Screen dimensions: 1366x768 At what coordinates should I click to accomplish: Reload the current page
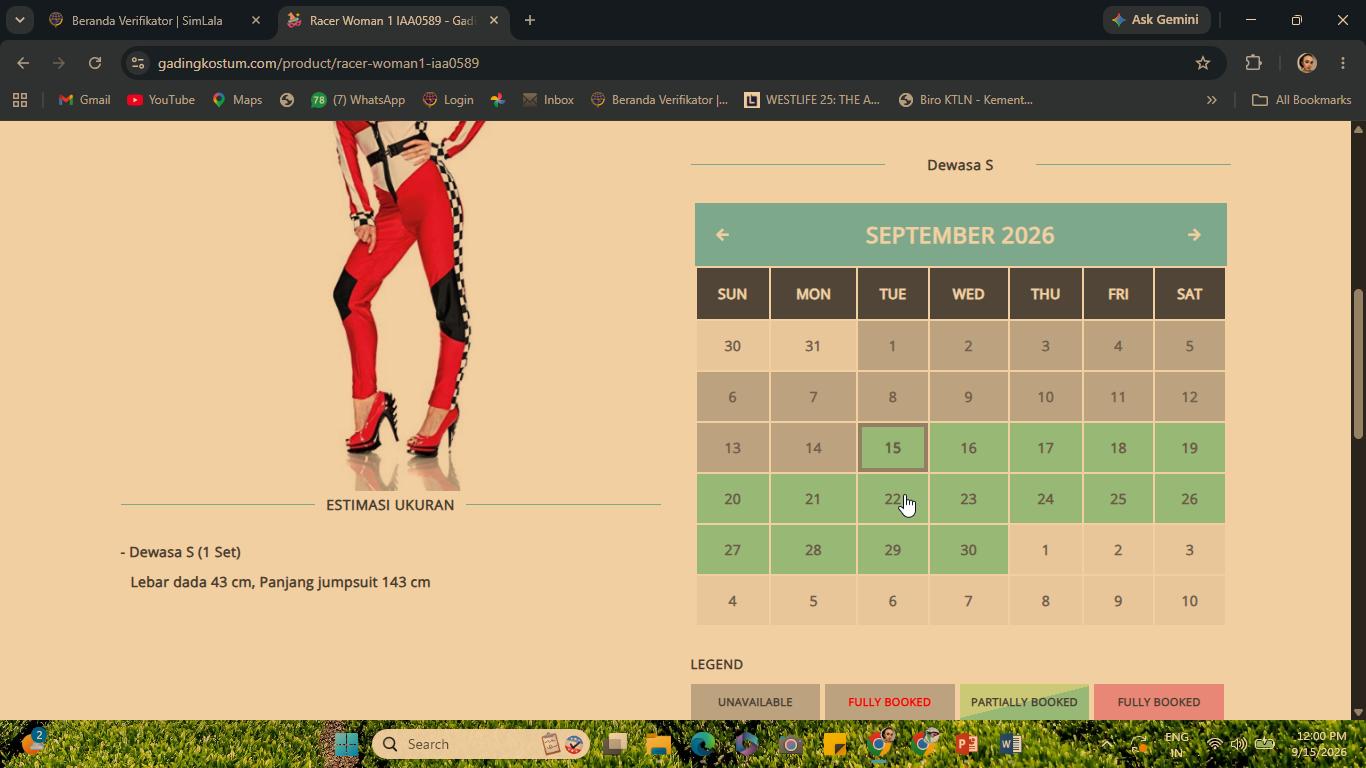pos(95,63)
